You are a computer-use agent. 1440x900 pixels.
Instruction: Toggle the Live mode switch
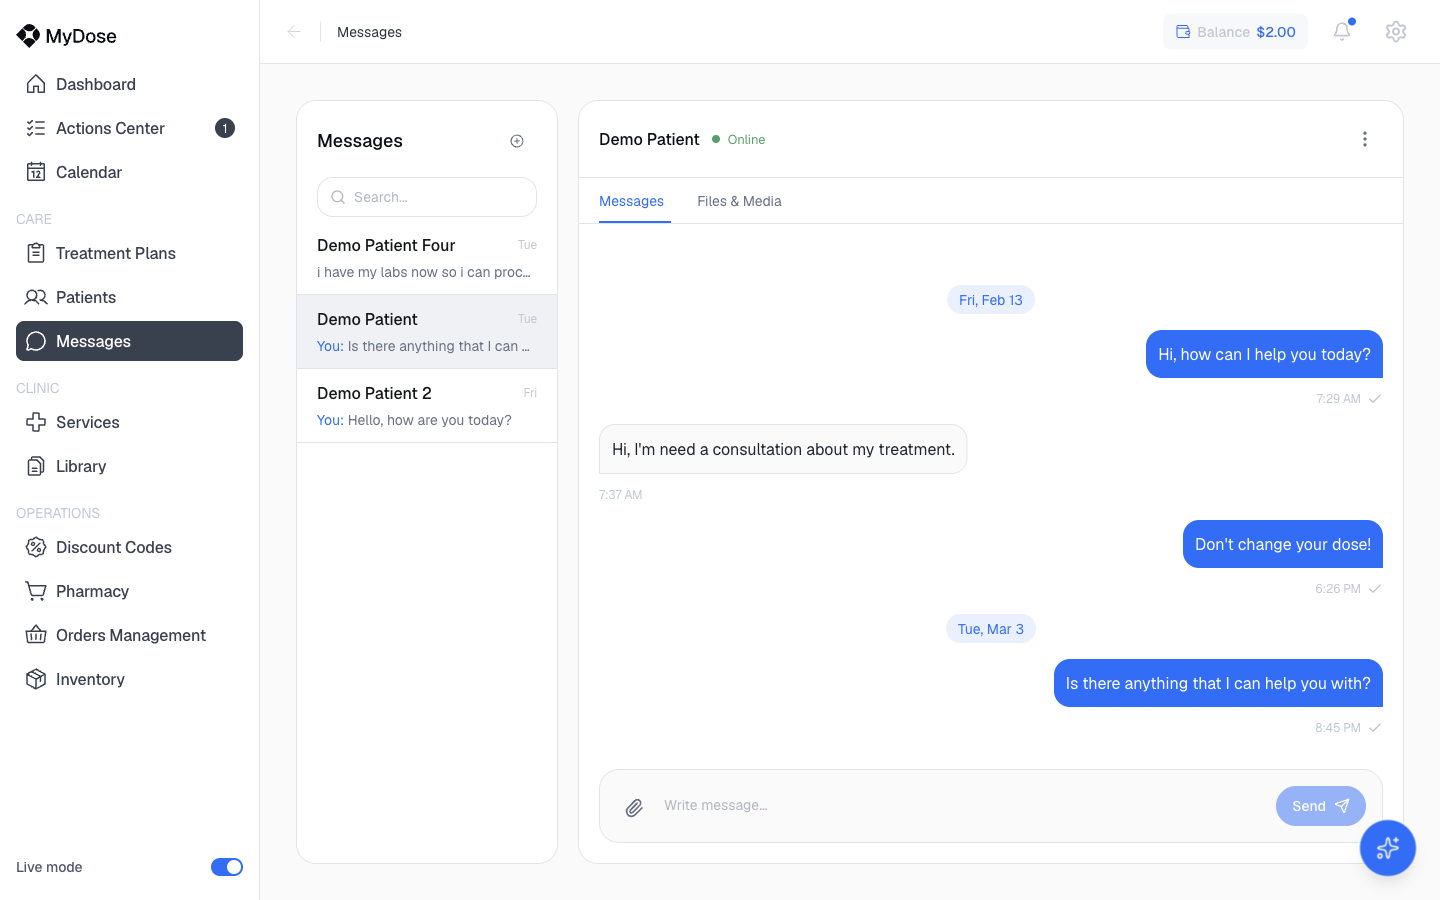(x=227, y=867)
